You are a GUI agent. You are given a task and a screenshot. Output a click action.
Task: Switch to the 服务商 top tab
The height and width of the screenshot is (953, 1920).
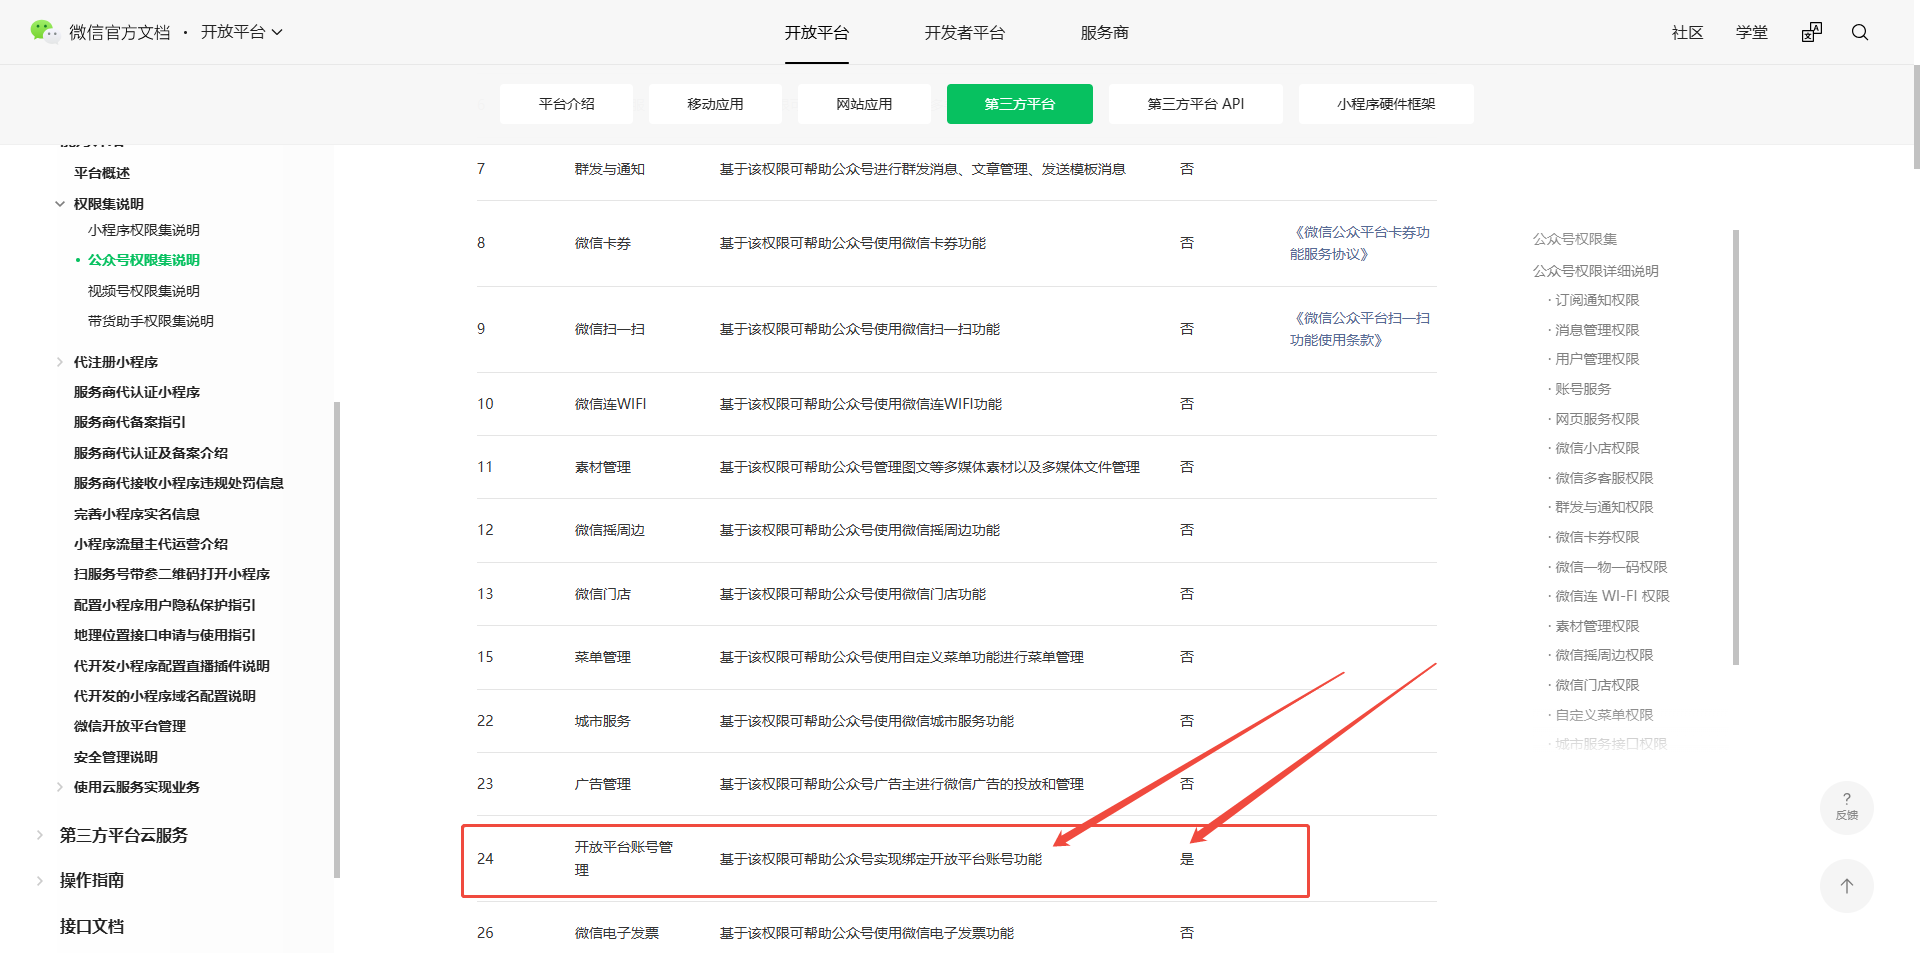coord(1105,33)
